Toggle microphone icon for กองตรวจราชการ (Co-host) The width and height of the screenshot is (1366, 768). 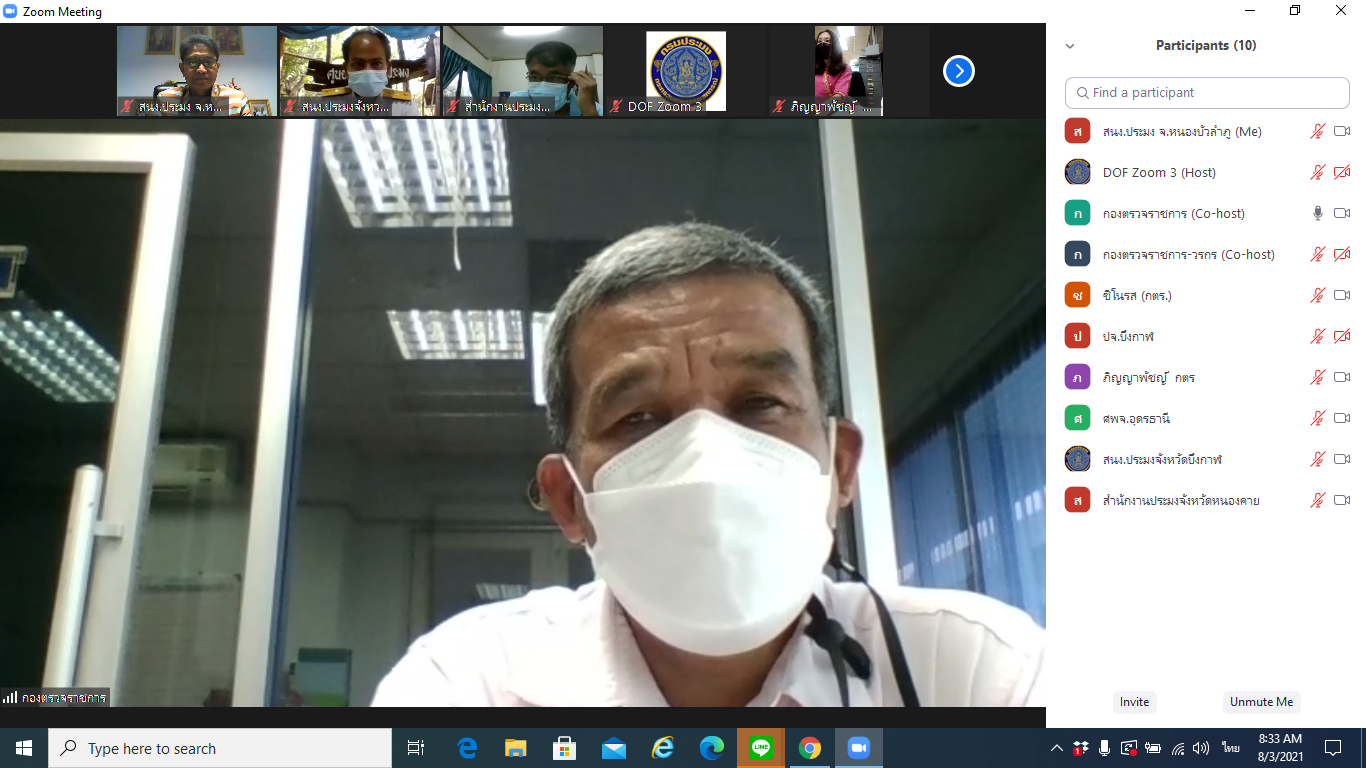pyautogui.click(x=1318, y=213)
